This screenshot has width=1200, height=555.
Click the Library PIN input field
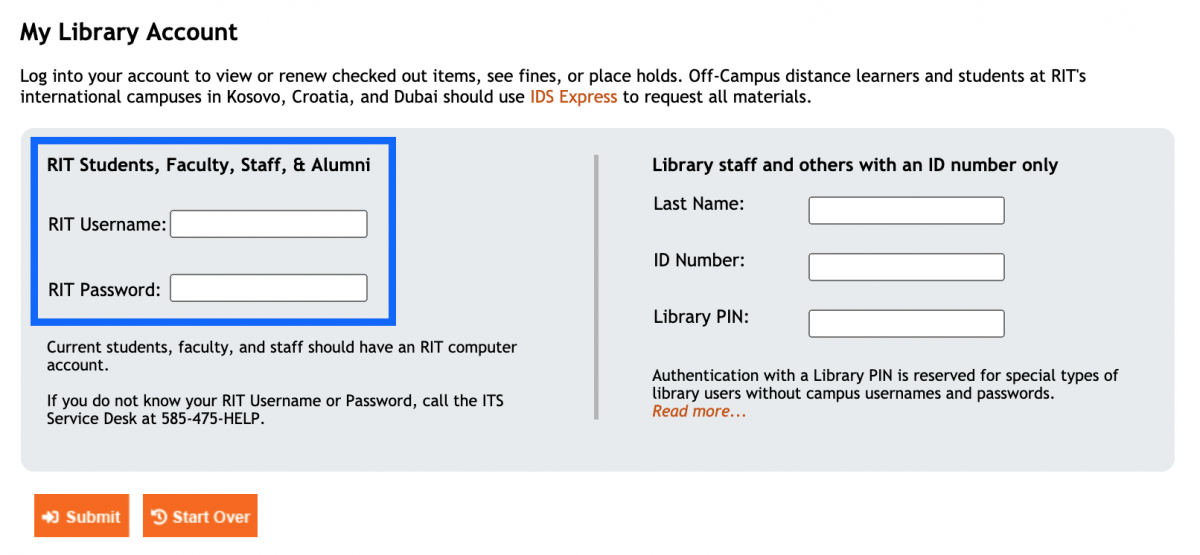click(906, 324)
